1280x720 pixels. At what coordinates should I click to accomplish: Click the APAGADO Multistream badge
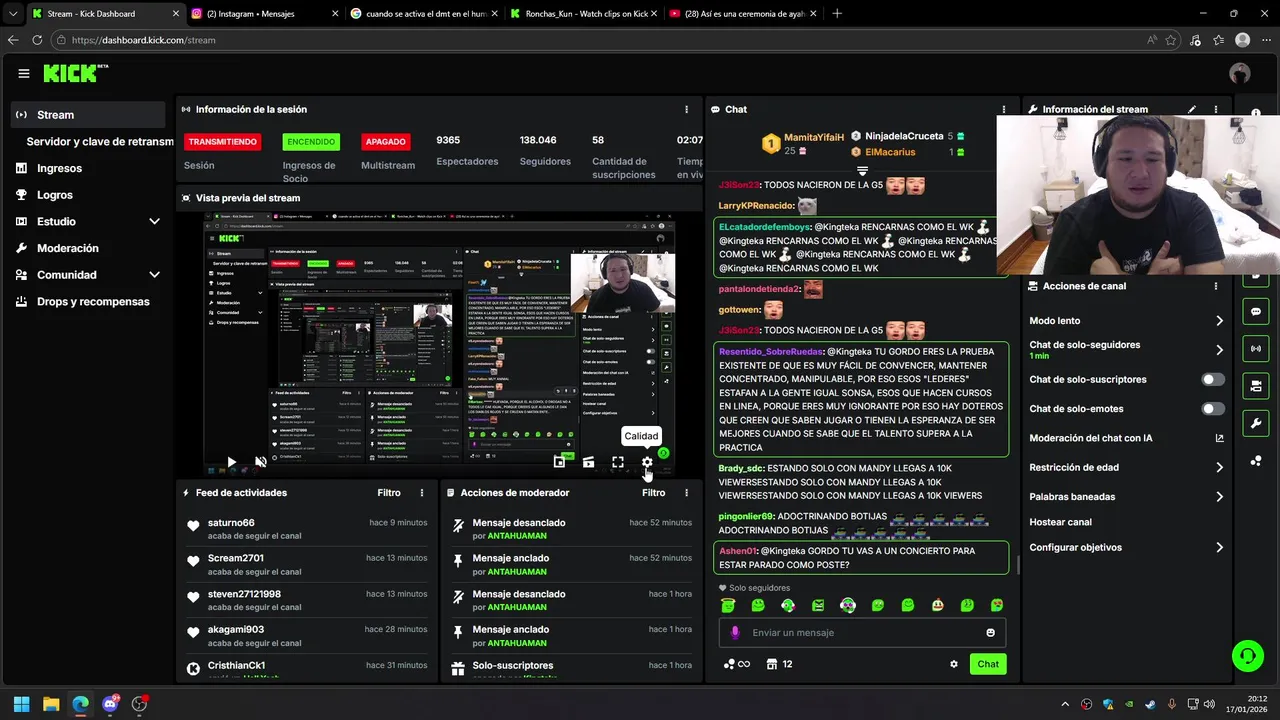pyautogui.click(x=386, y=142)
